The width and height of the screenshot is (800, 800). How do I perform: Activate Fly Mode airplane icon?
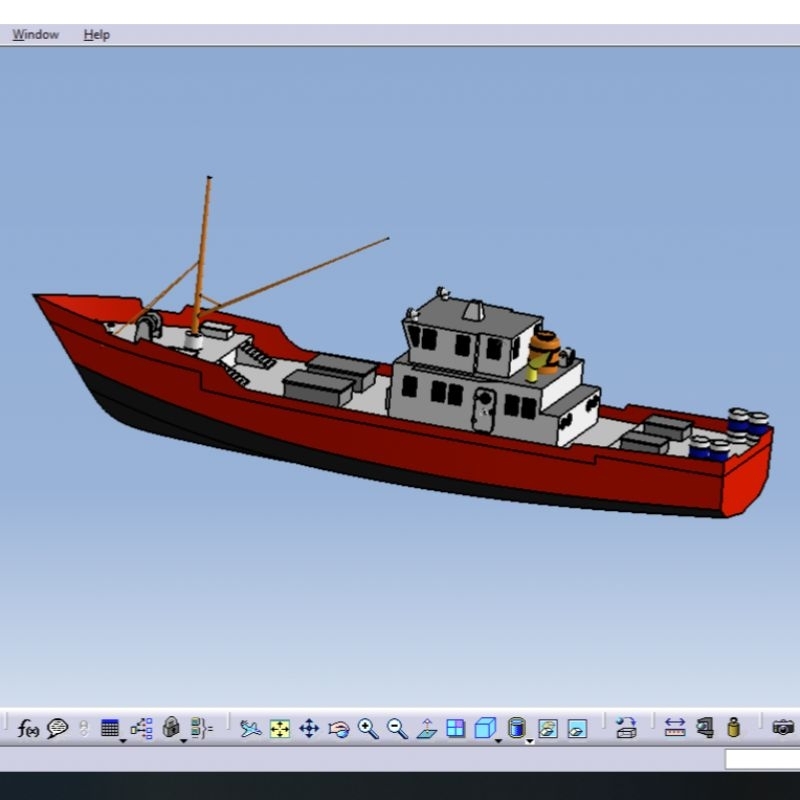(x=250, y=729)
